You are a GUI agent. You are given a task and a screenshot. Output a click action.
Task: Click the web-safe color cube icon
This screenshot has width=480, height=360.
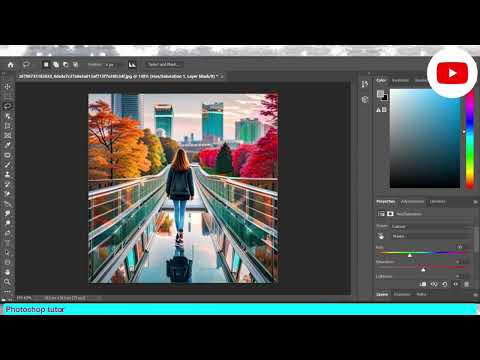[384, 110]
